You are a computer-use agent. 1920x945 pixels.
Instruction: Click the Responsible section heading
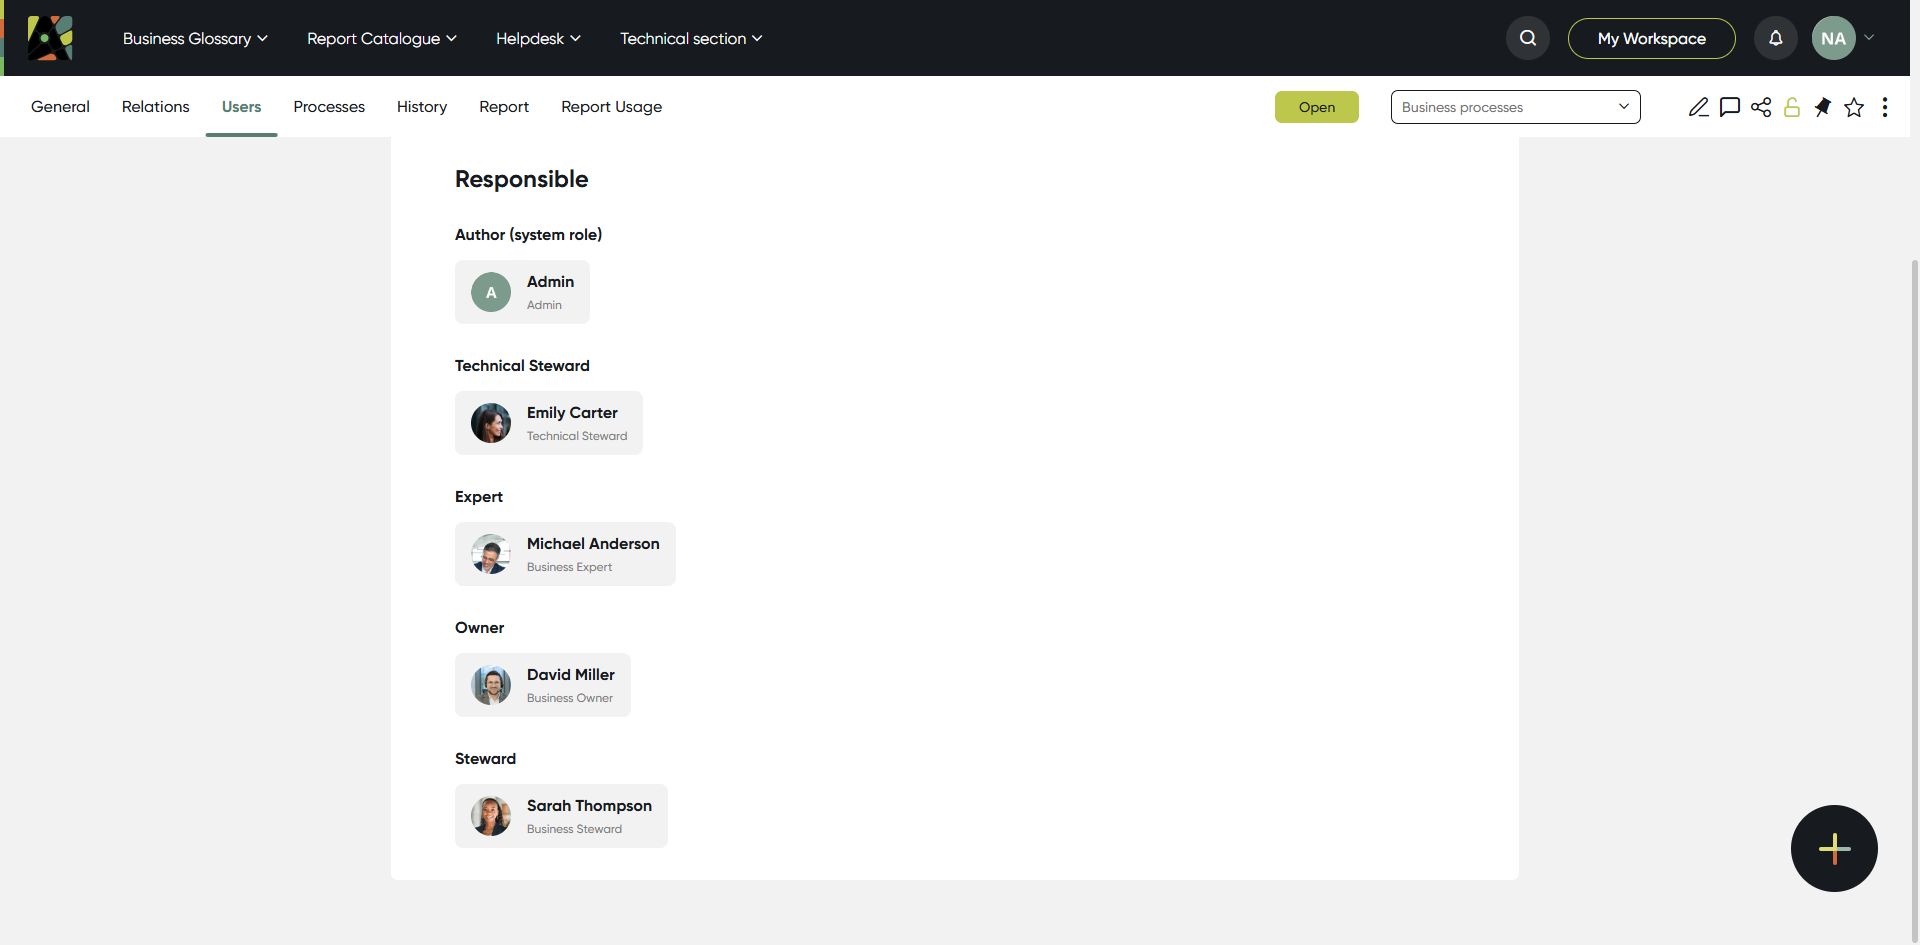[x=521, y=179]
